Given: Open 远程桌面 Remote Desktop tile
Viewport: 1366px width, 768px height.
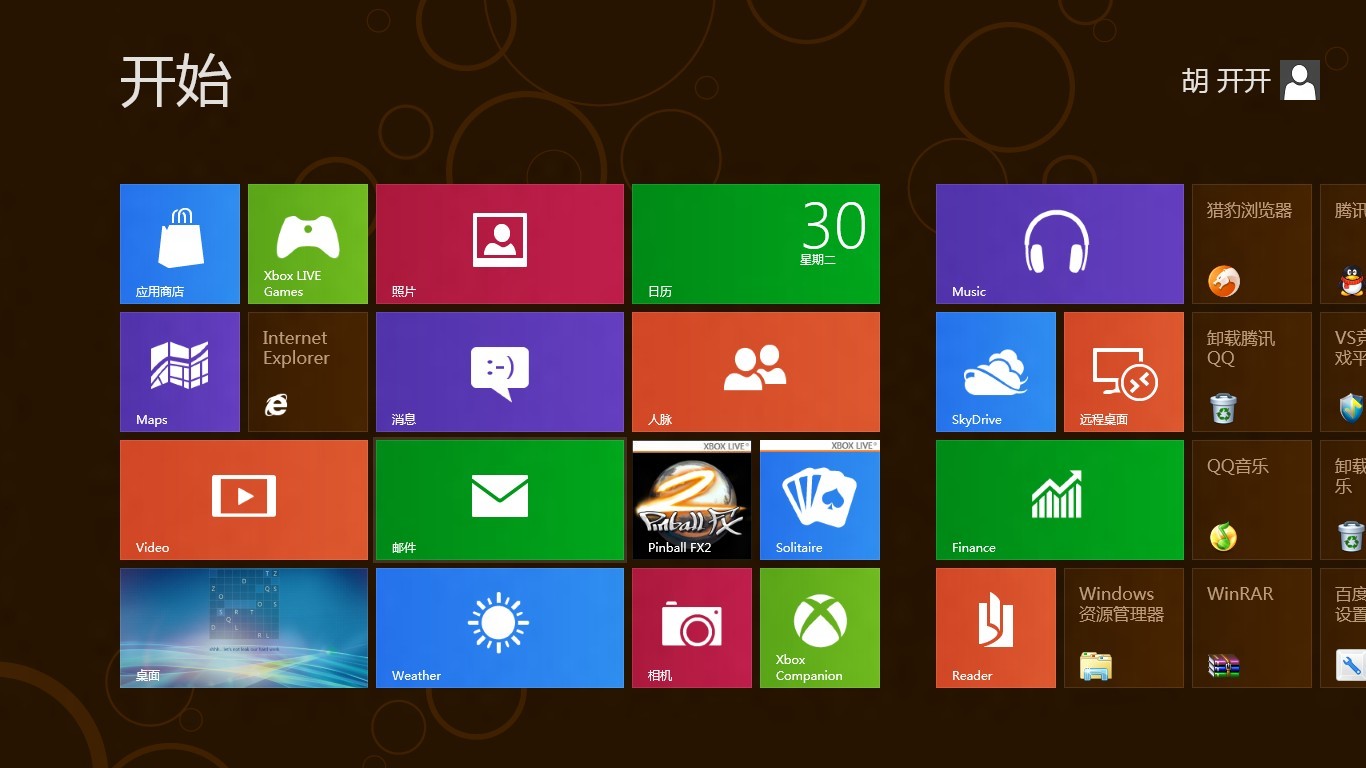Looking at the screenshot, I should pos(1124,372).
